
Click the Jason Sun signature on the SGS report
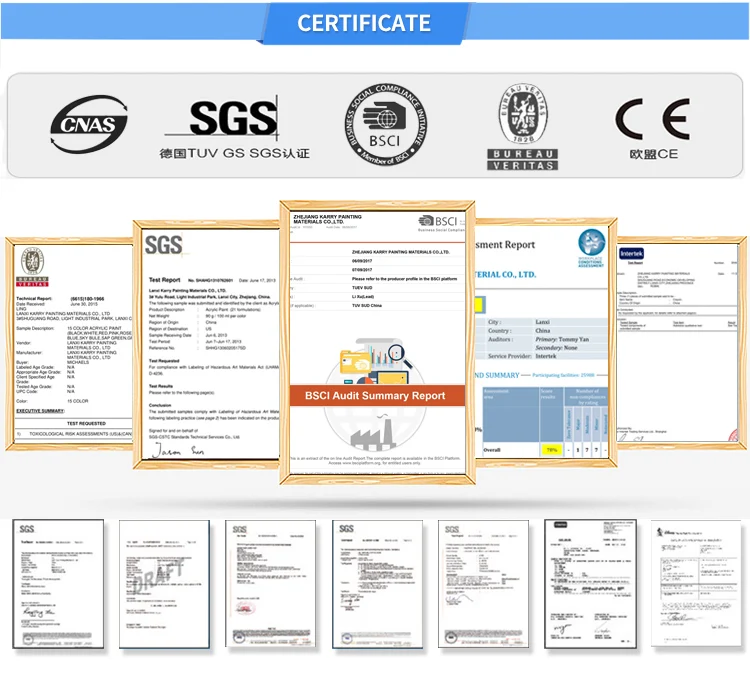(178, 450)
